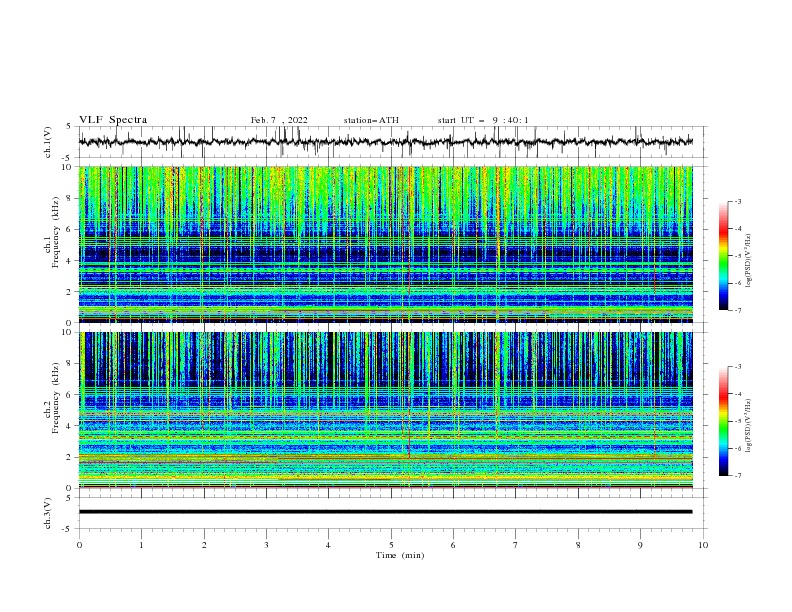Click the 10 minute tick on time axis
The image size is (792, 612).
703,545
